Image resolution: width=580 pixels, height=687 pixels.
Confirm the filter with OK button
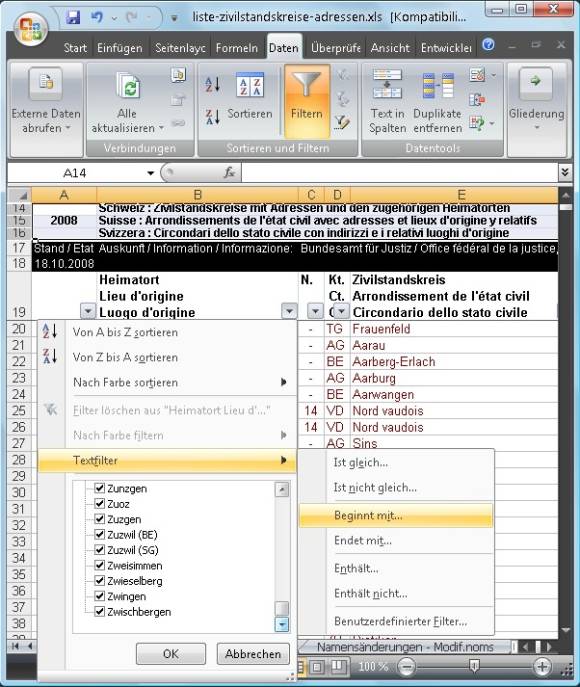(171, 654)
